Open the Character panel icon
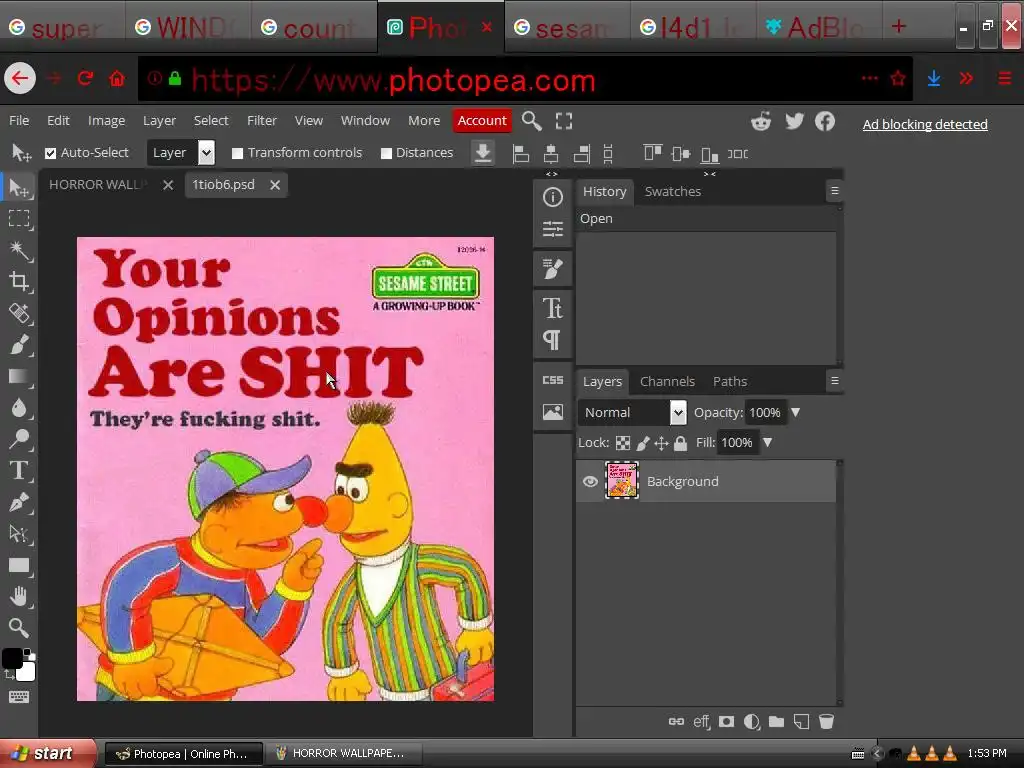 point(552,308)
